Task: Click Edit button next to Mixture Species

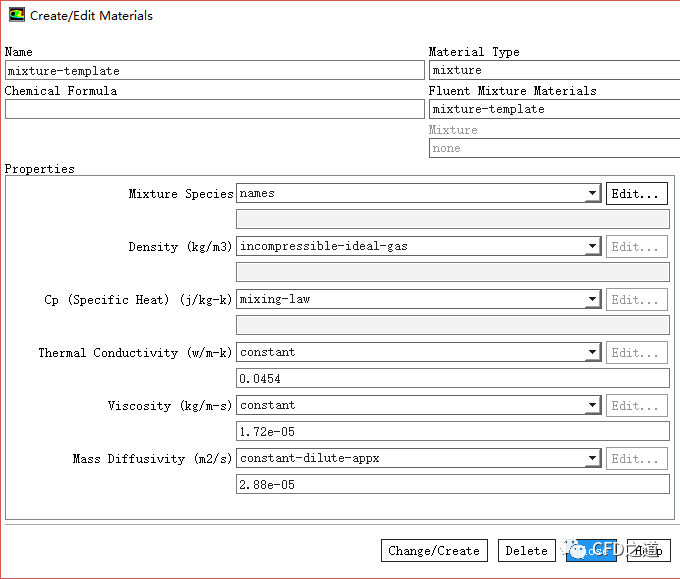Action: [x=636, y=194]
